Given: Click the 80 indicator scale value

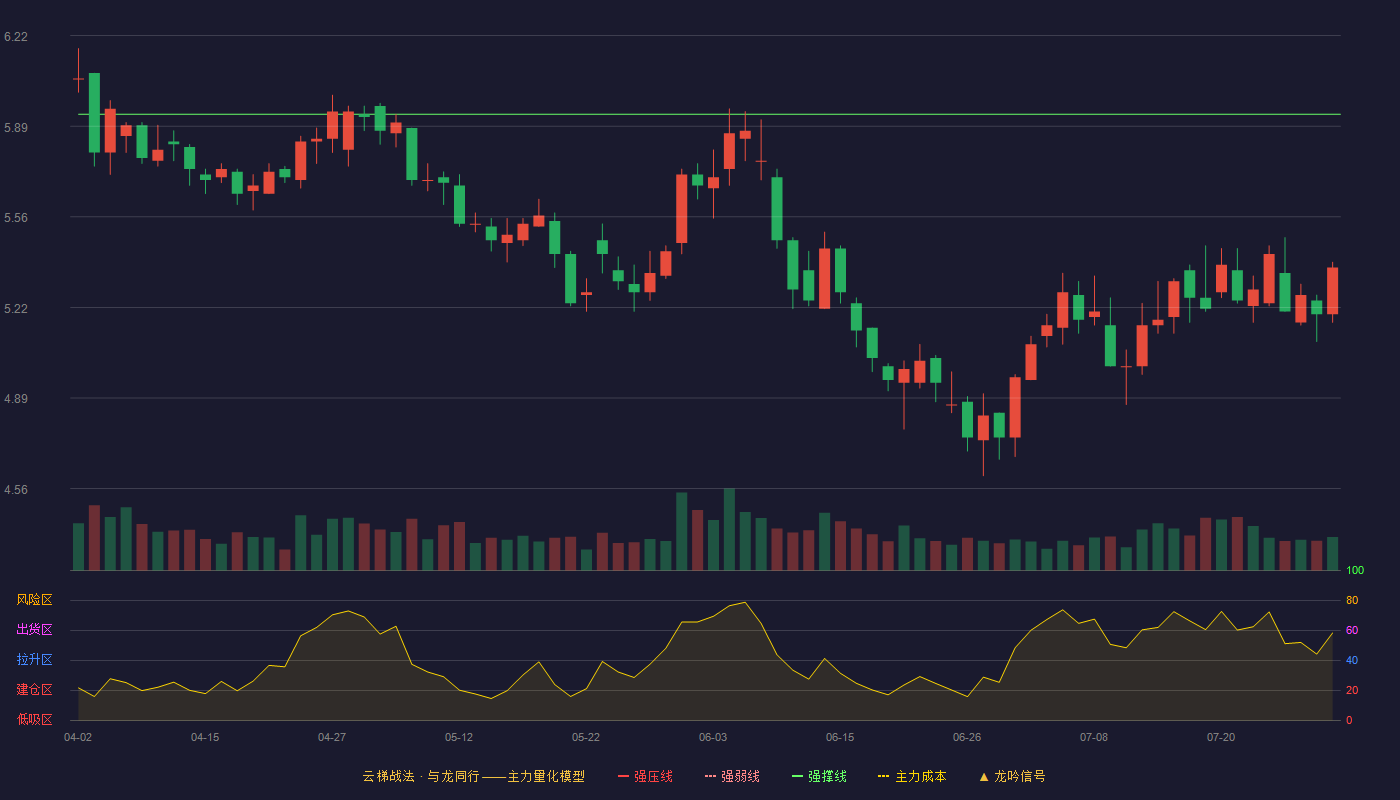Looking at the screenshot, I should click(x=1352, y=600).
